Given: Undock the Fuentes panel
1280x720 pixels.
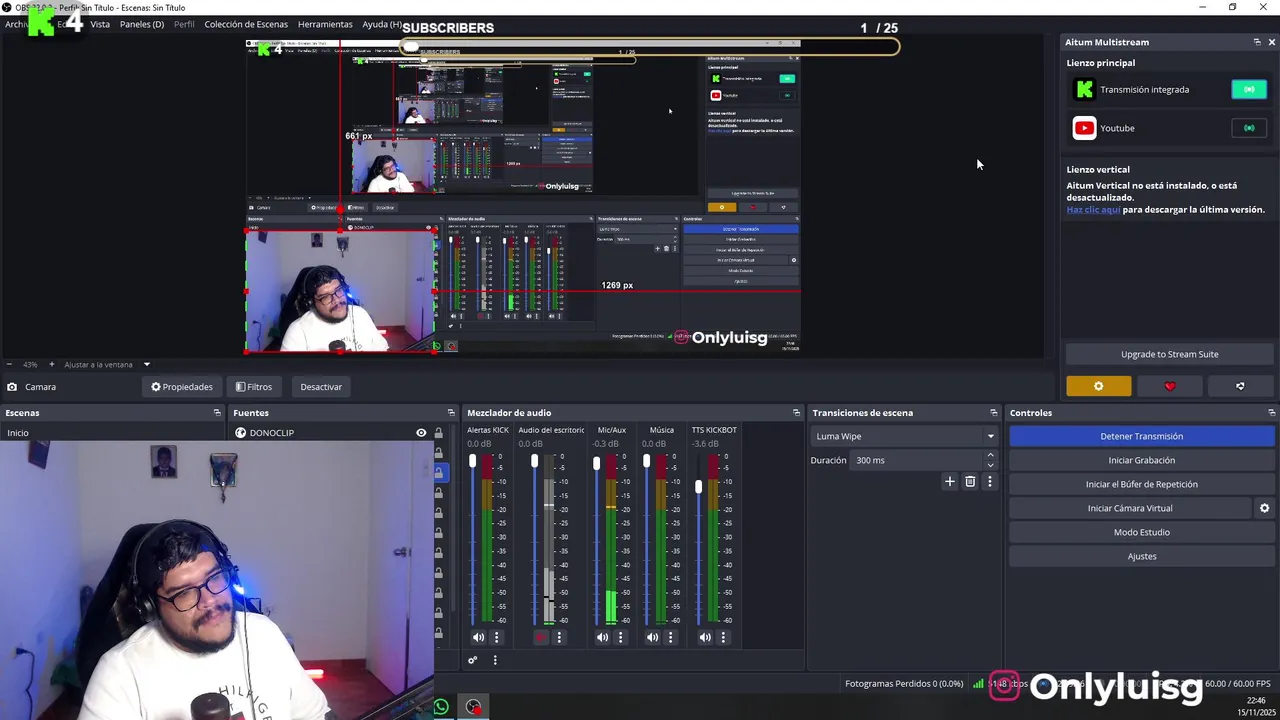Looking at the screenshot, I should tap(451, 413).
